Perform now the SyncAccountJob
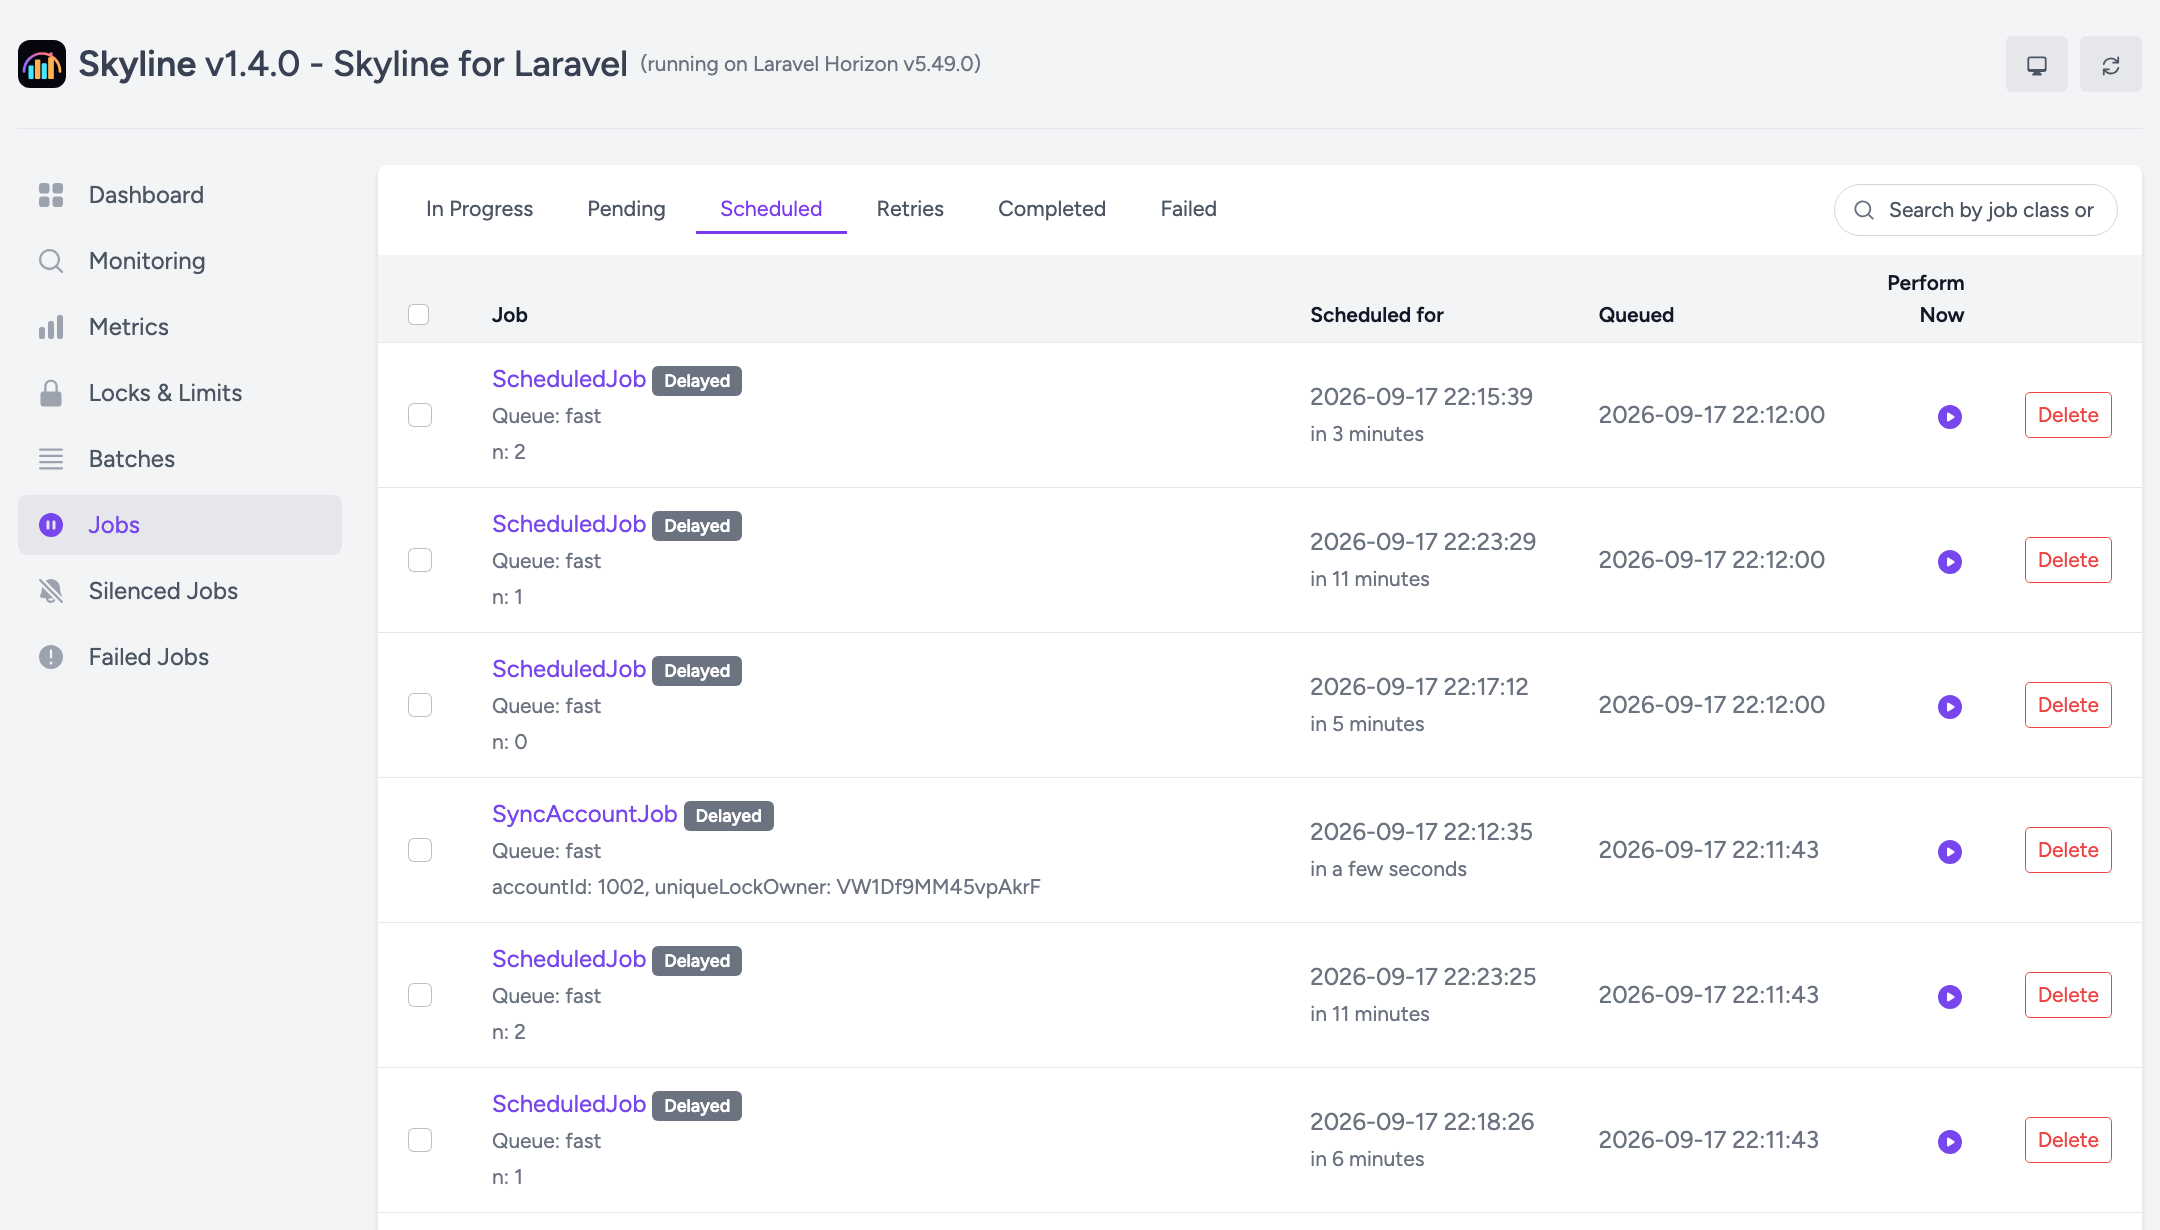2160x1230 pixels. click(x=1950, y=851)
